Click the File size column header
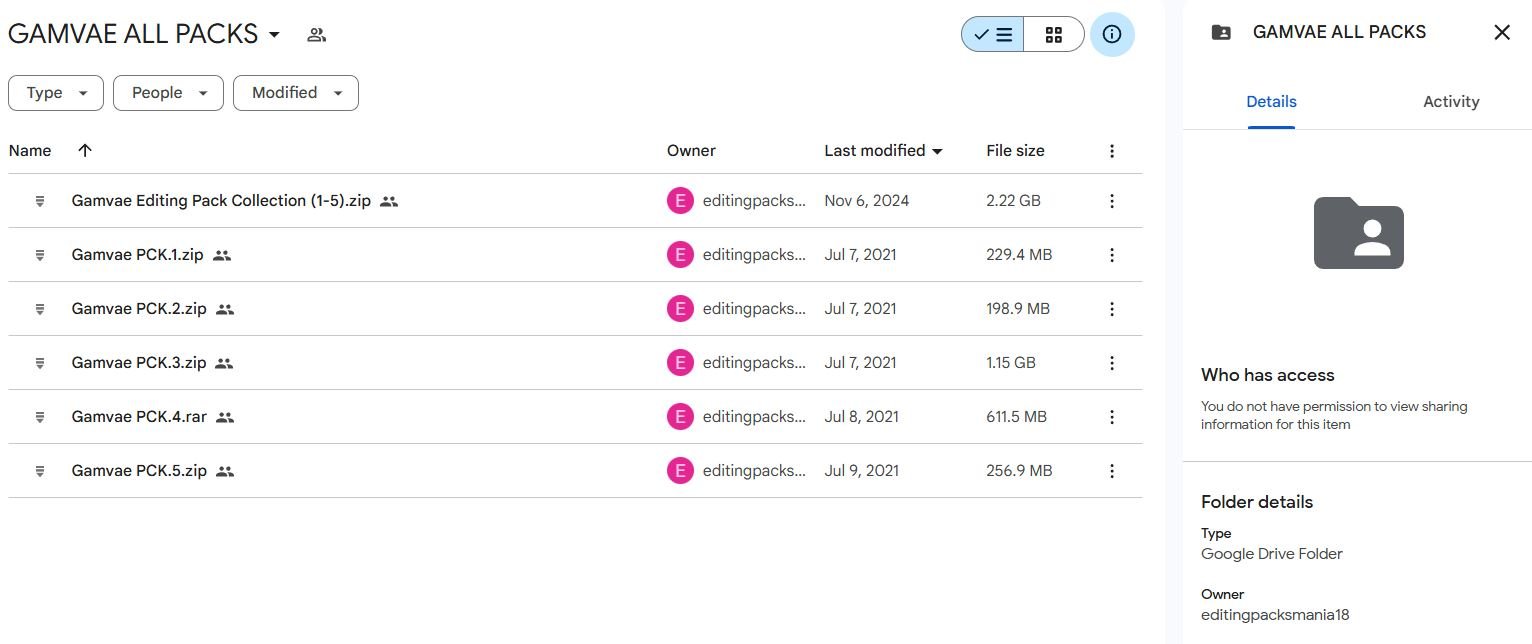 pyautogui.click(x=1015, y=151)
